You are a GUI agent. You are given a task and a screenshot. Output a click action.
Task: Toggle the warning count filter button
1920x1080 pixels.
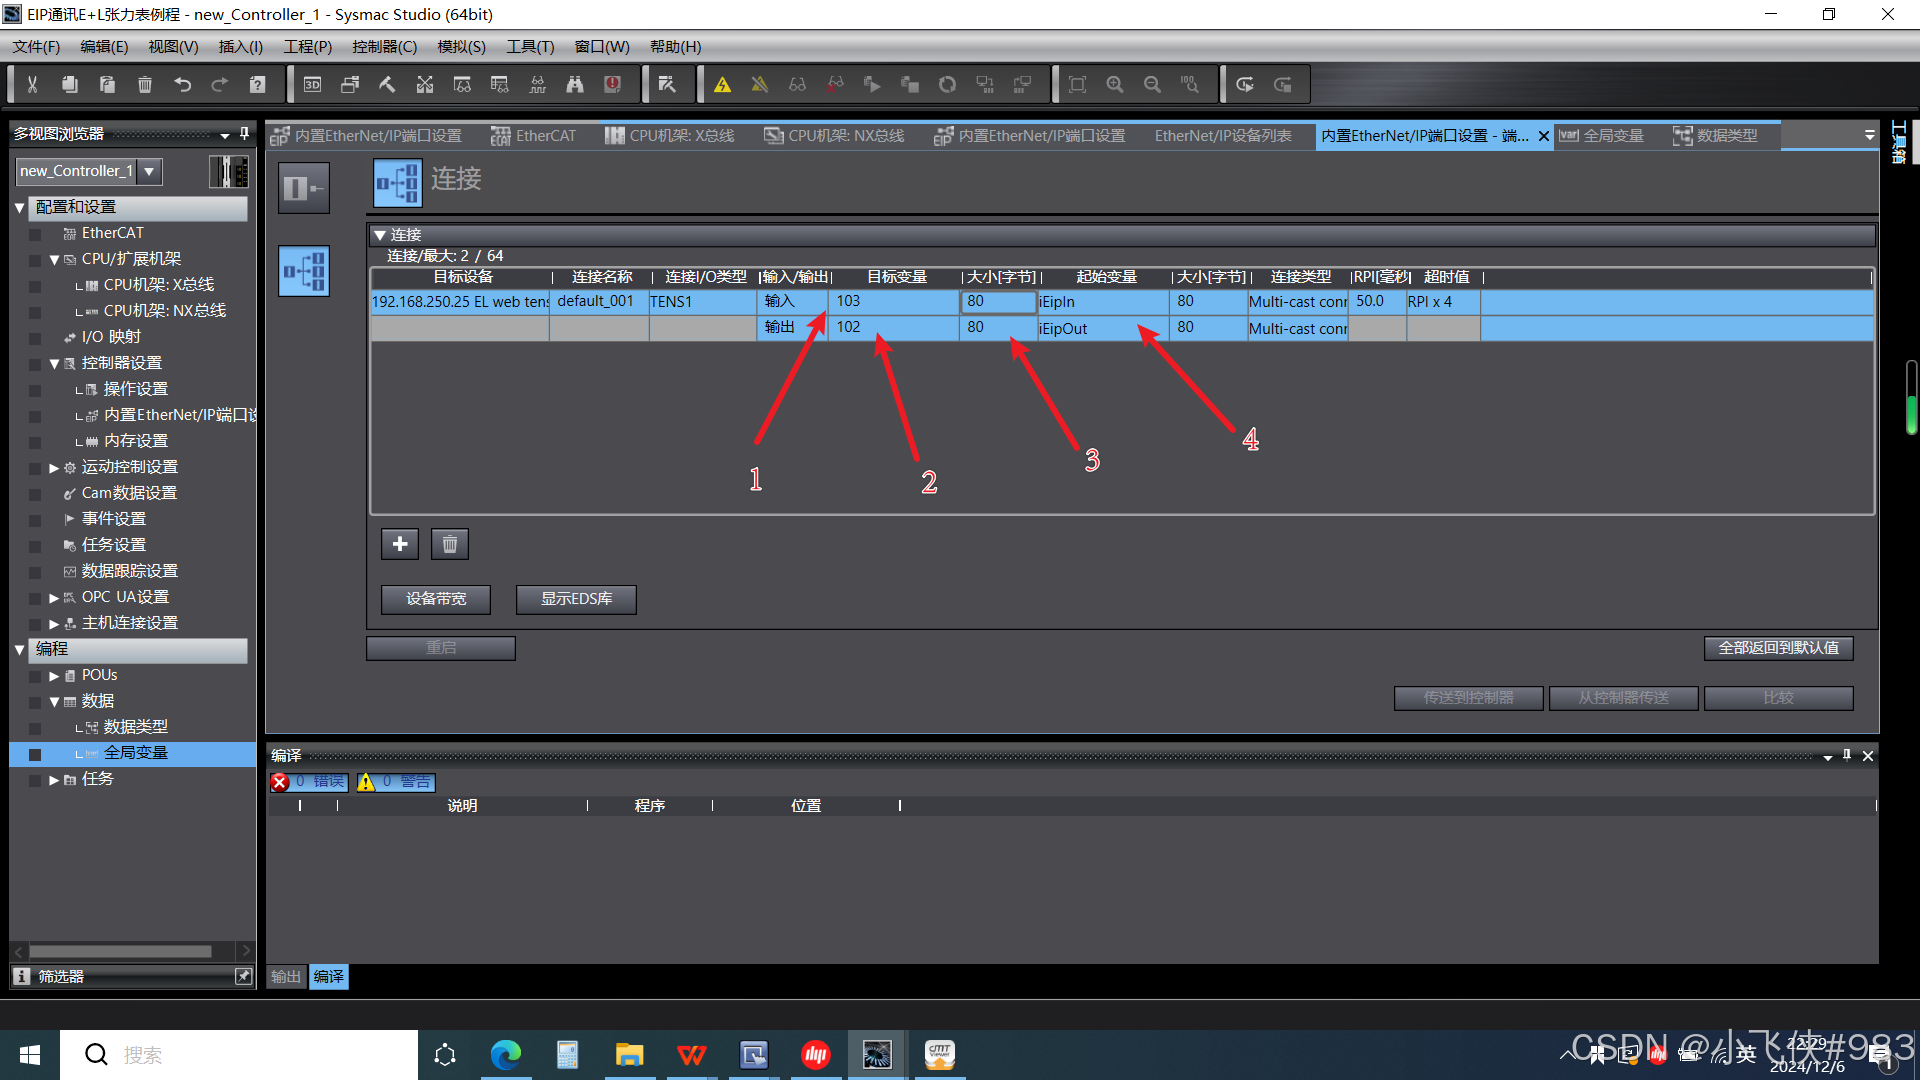coord(396,782)
